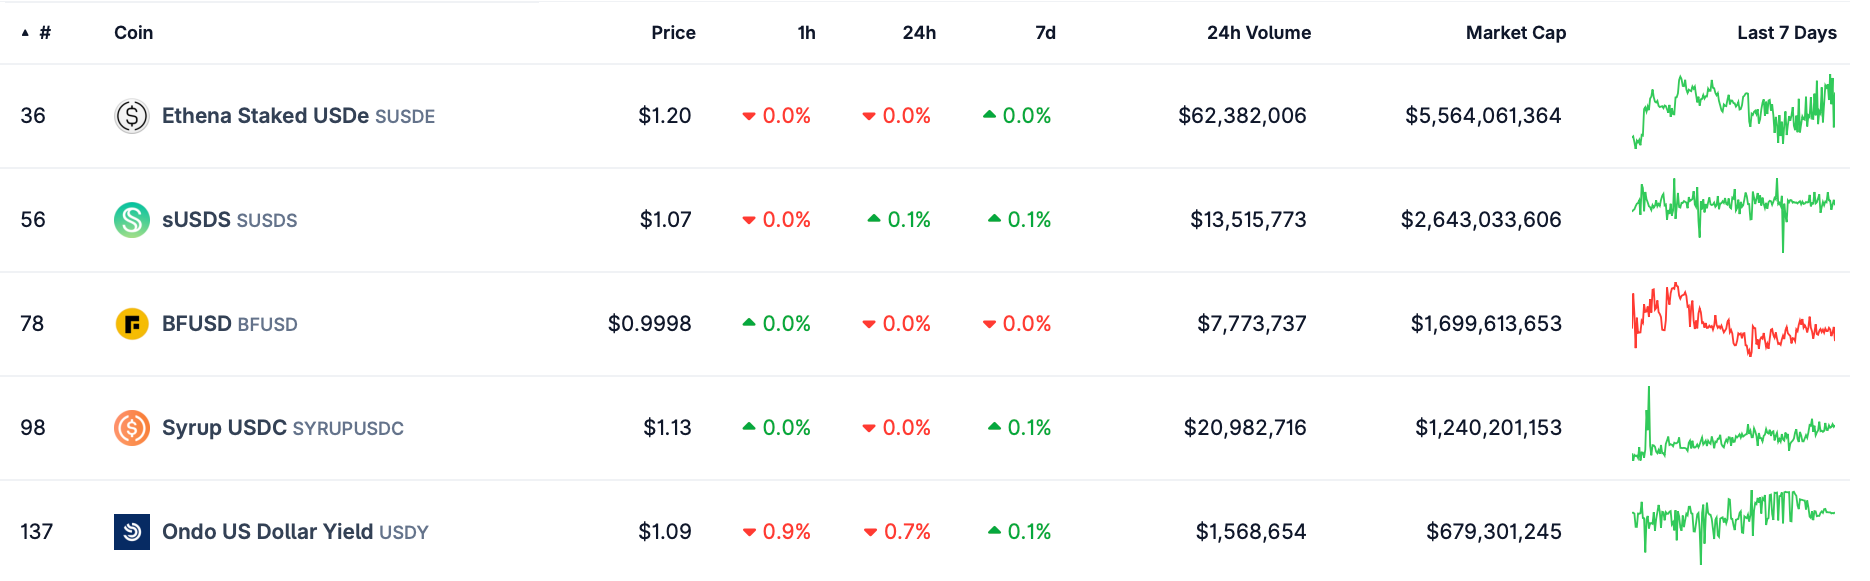
Task: Click the BFUSD yellow coin icon
Action: coord(132,324)
